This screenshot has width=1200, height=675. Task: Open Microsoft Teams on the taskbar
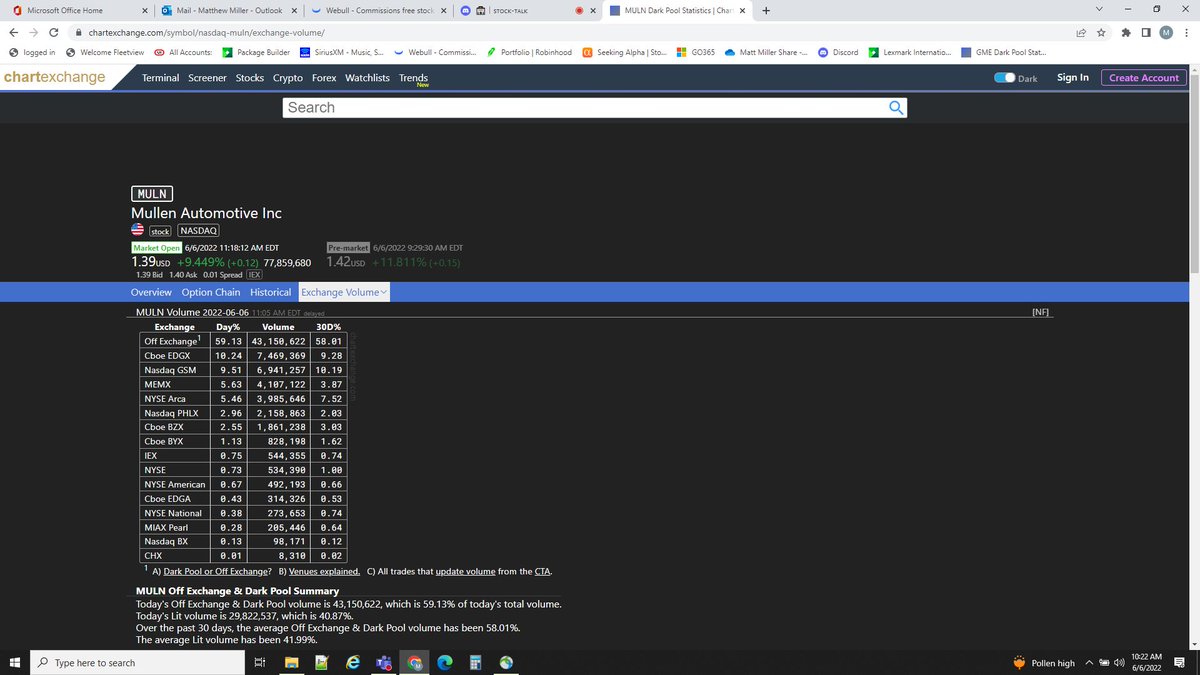pos(383,662)
